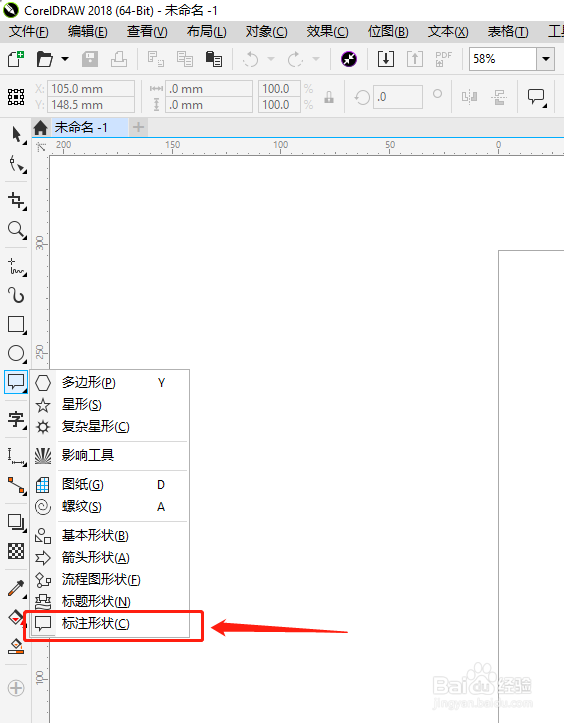Create a new document
564x723 pixels.
click(x=16, y=59)
